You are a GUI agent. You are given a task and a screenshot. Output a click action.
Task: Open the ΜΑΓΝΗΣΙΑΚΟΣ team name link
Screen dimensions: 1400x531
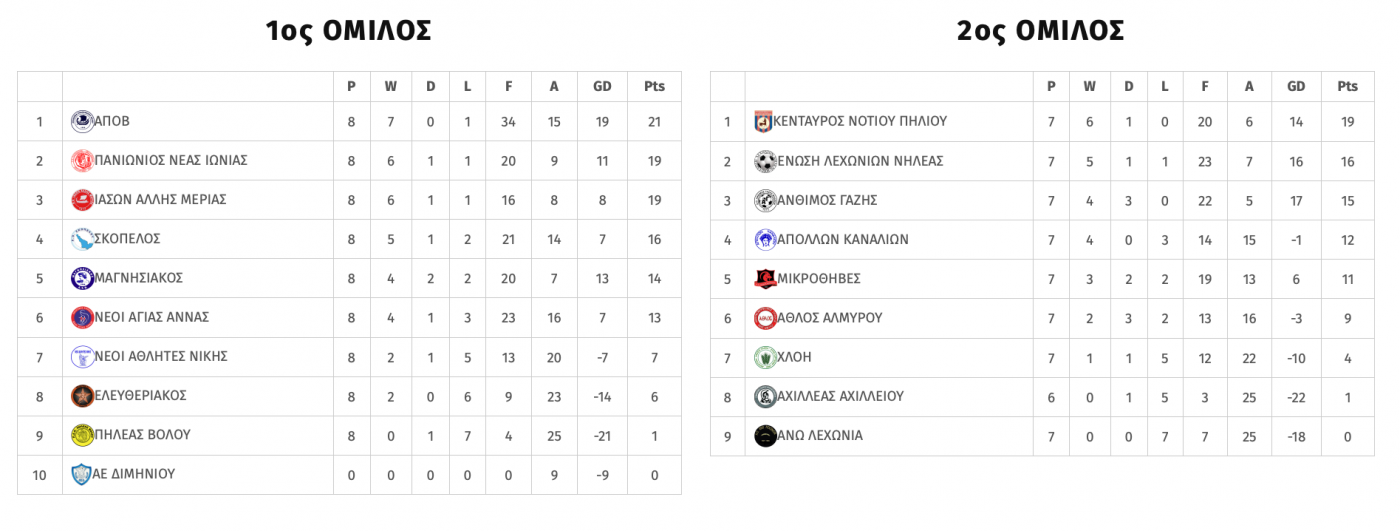click(138, 278)
